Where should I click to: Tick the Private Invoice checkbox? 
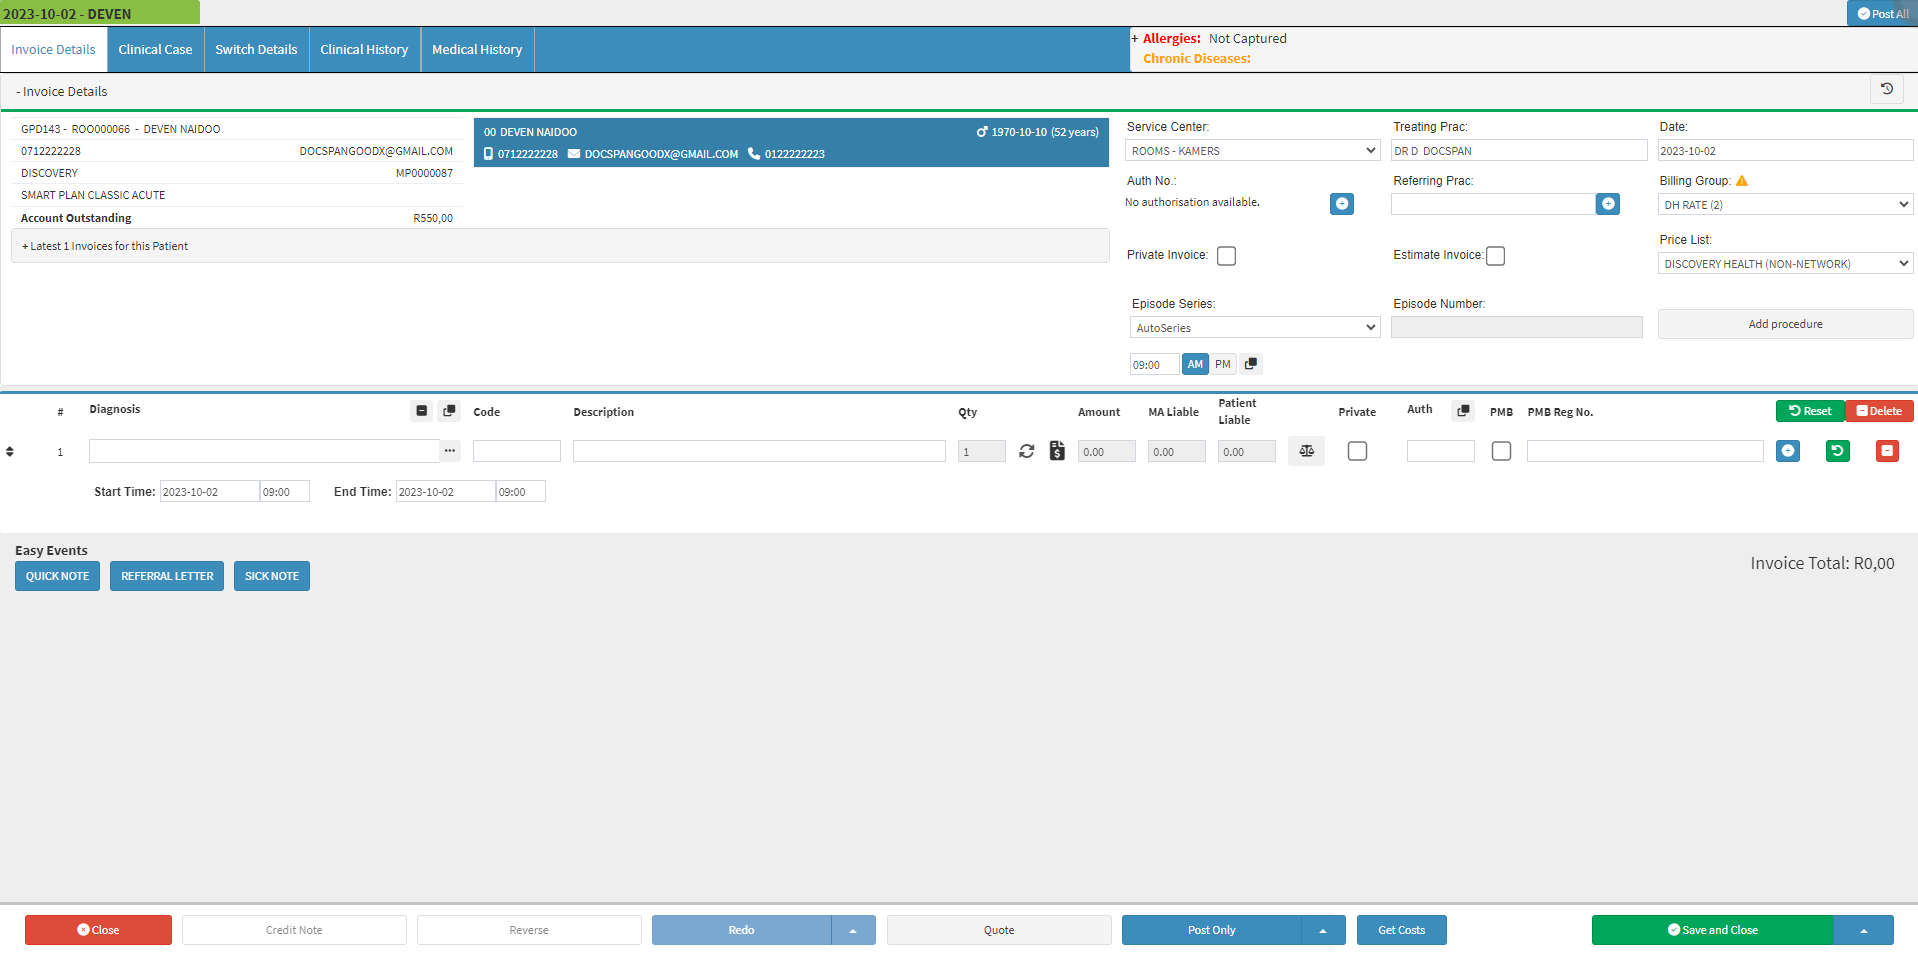(x=1227, y=256)
